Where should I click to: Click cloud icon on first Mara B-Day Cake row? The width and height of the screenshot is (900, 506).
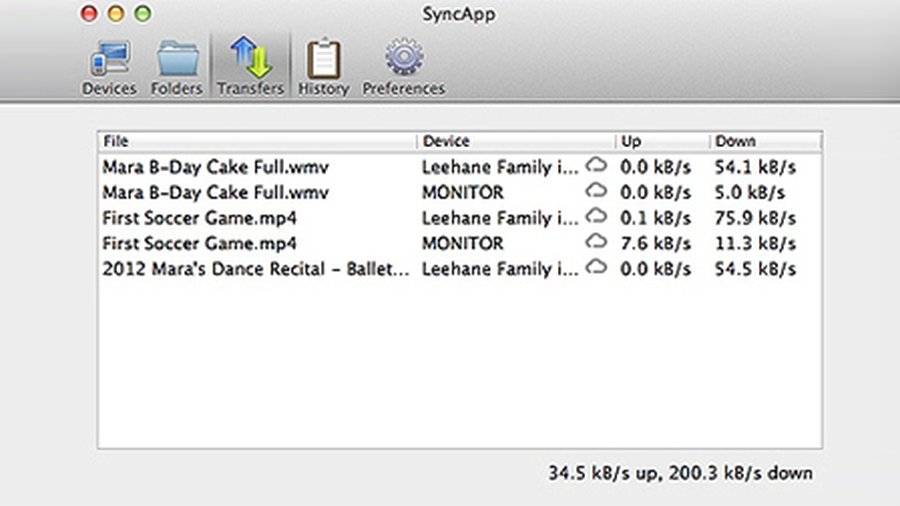click(x=597, y=165)
